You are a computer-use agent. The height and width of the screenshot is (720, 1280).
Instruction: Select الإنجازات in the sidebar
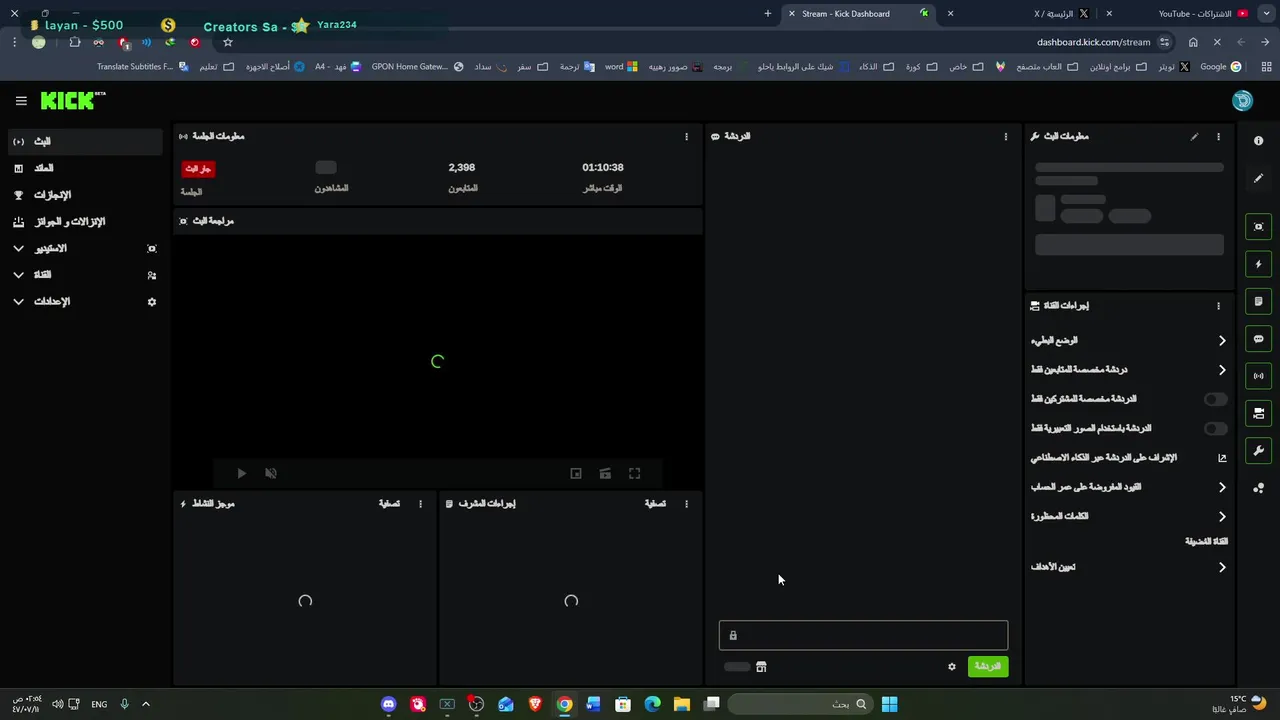85,195
